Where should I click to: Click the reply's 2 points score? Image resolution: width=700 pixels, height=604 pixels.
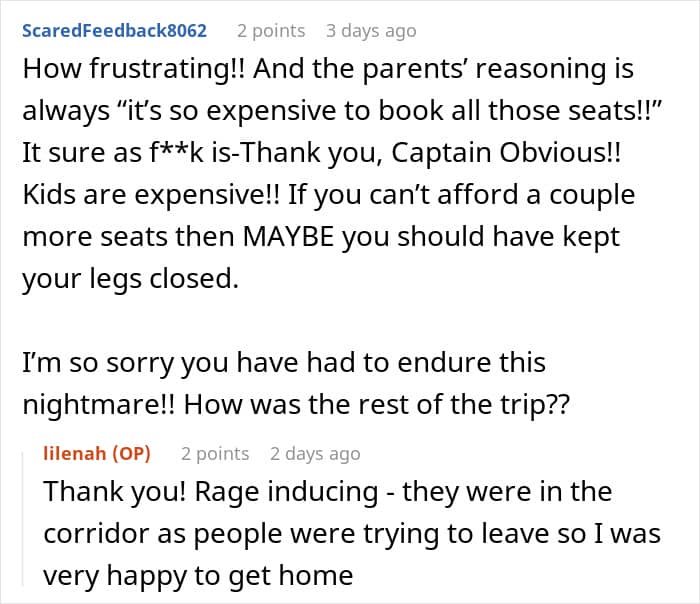(x=215, y=454)
